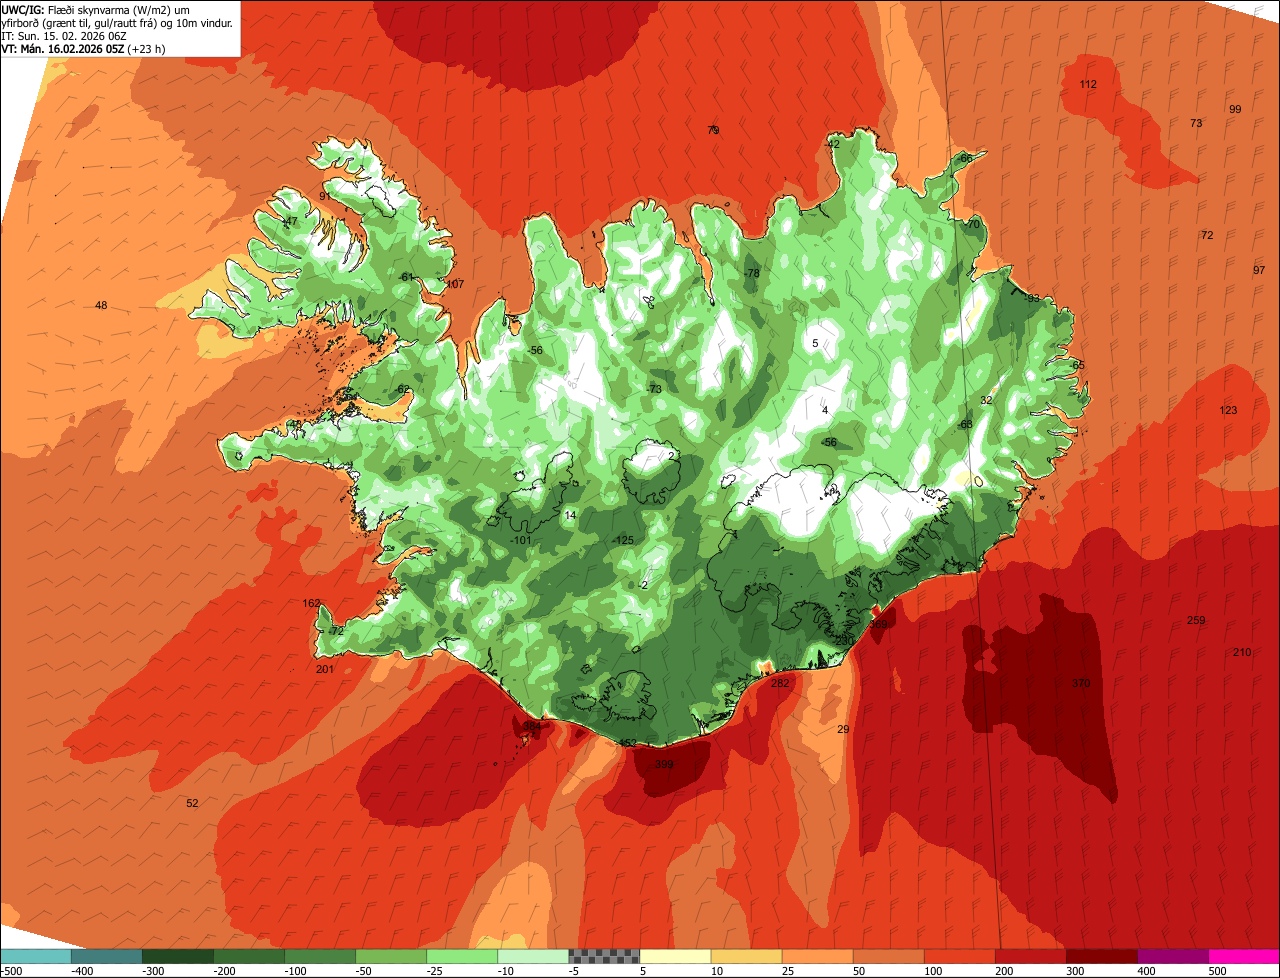This screenshot has height=978, width=1280.
Task: Click the map value "-42" on the northeast peninsula
Action: point(831,144)
